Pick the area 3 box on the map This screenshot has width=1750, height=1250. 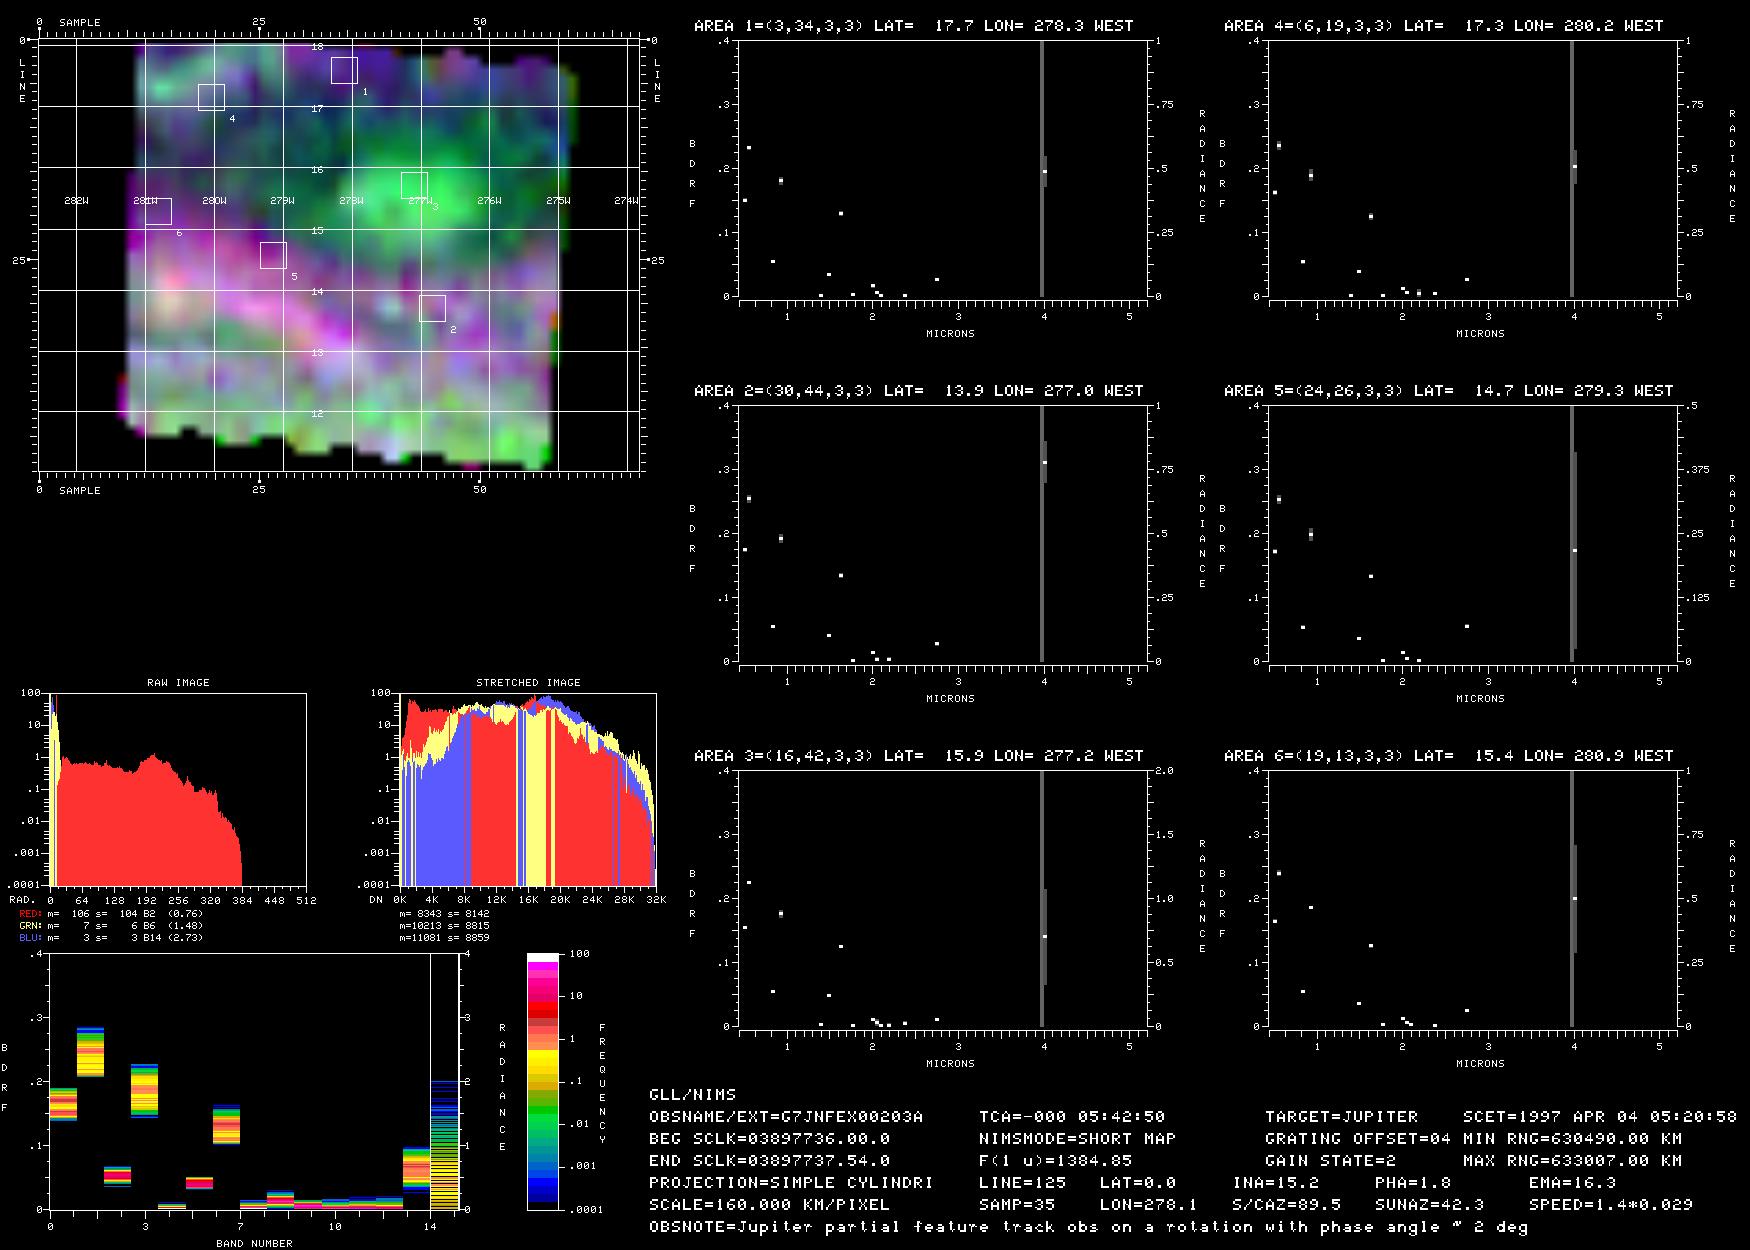point(414,185)
